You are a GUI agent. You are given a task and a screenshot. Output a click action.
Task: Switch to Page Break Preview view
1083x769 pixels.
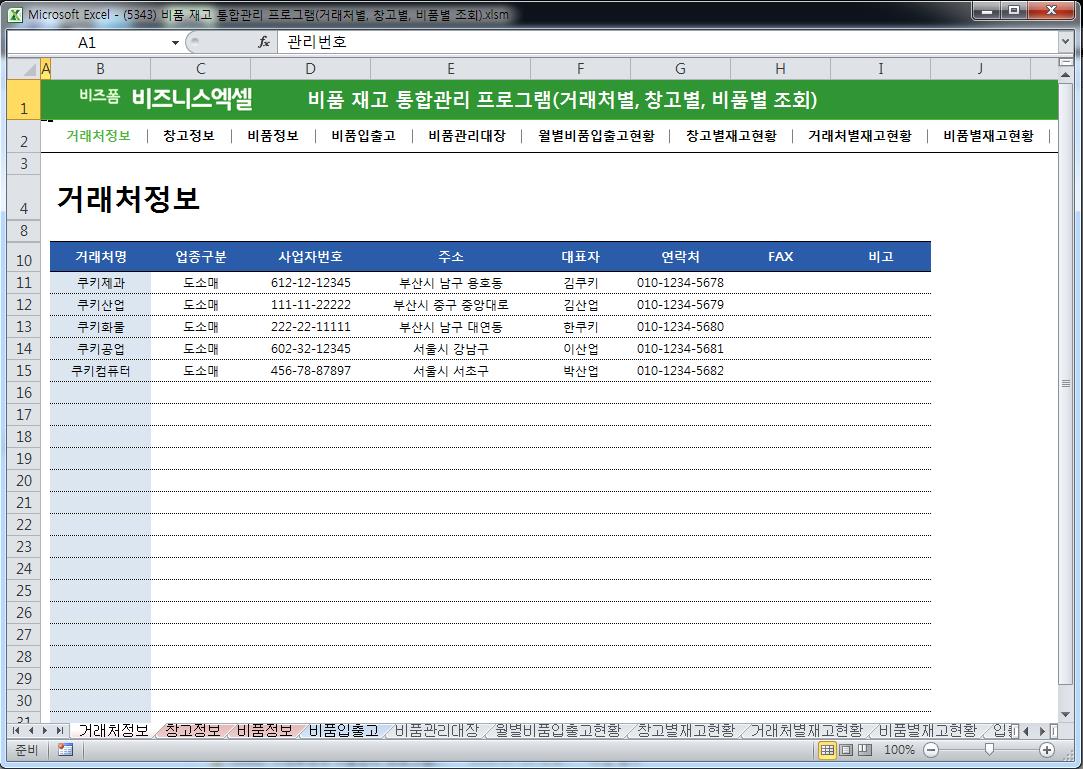[x=865, y=750]
